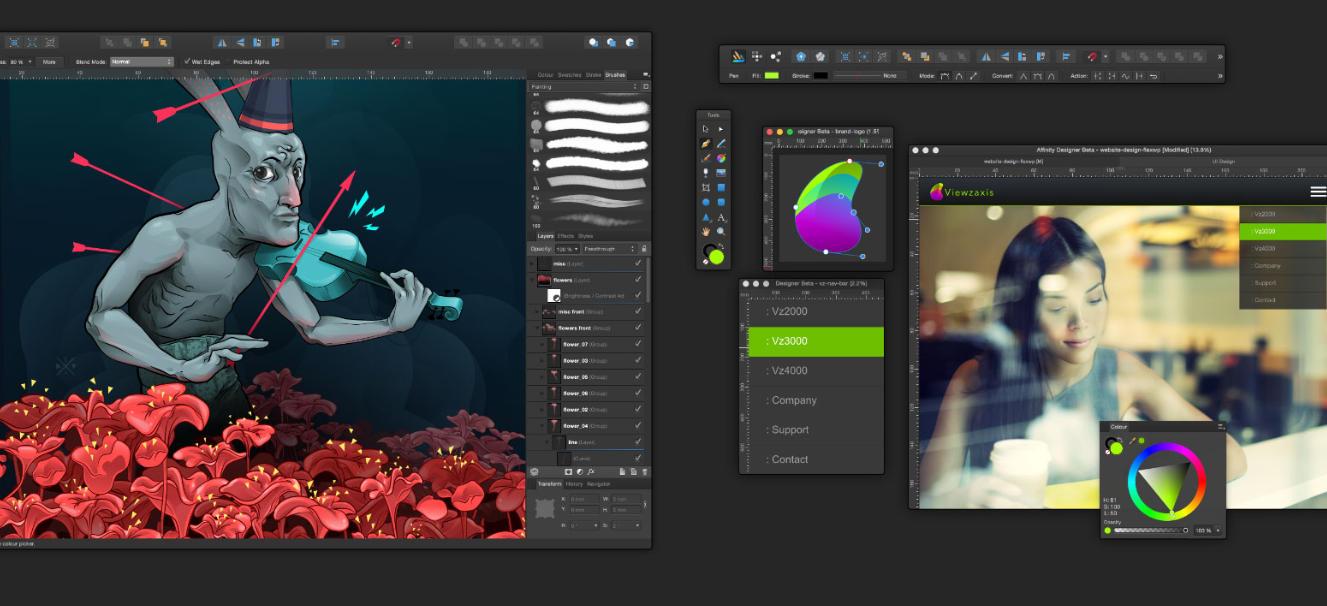Open snapping options arrow in painting window toolbar

click(409, 42)
